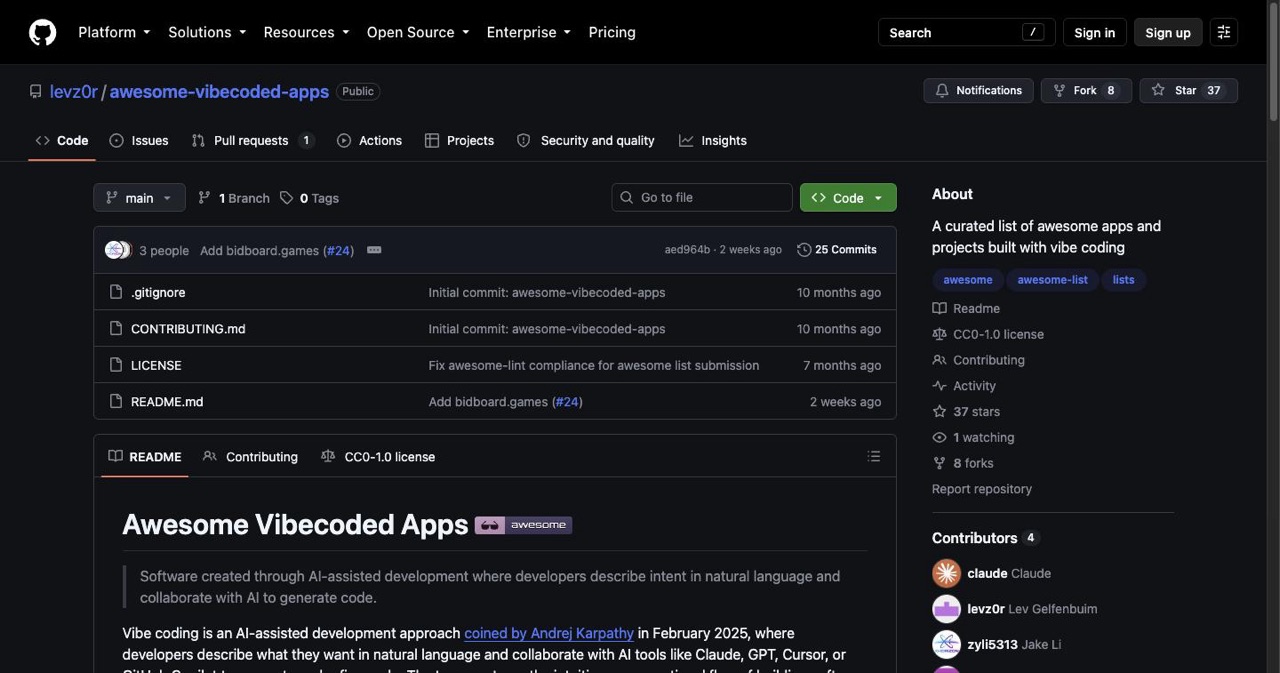Select the README tab in file viewer
Viewport: 1280px width, 673px height.
[x=145, y=457]
